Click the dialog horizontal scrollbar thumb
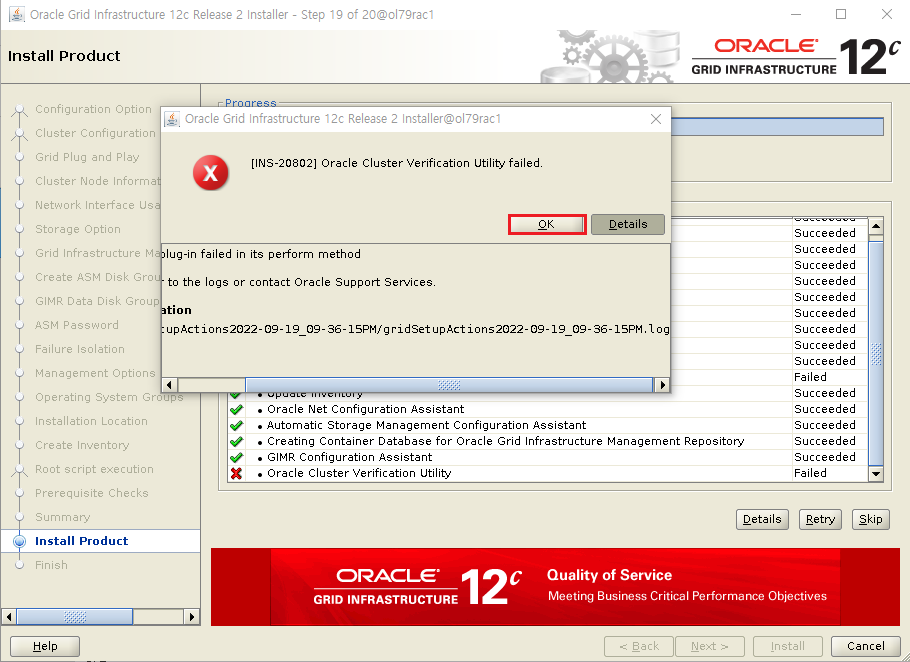Viewport: 910px width, 662px height. point(449,385)
